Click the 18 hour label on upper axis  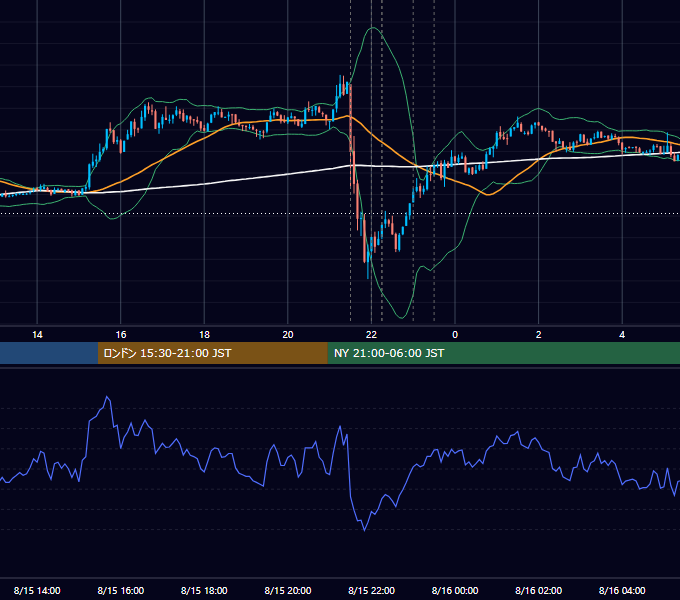point(204,335)
